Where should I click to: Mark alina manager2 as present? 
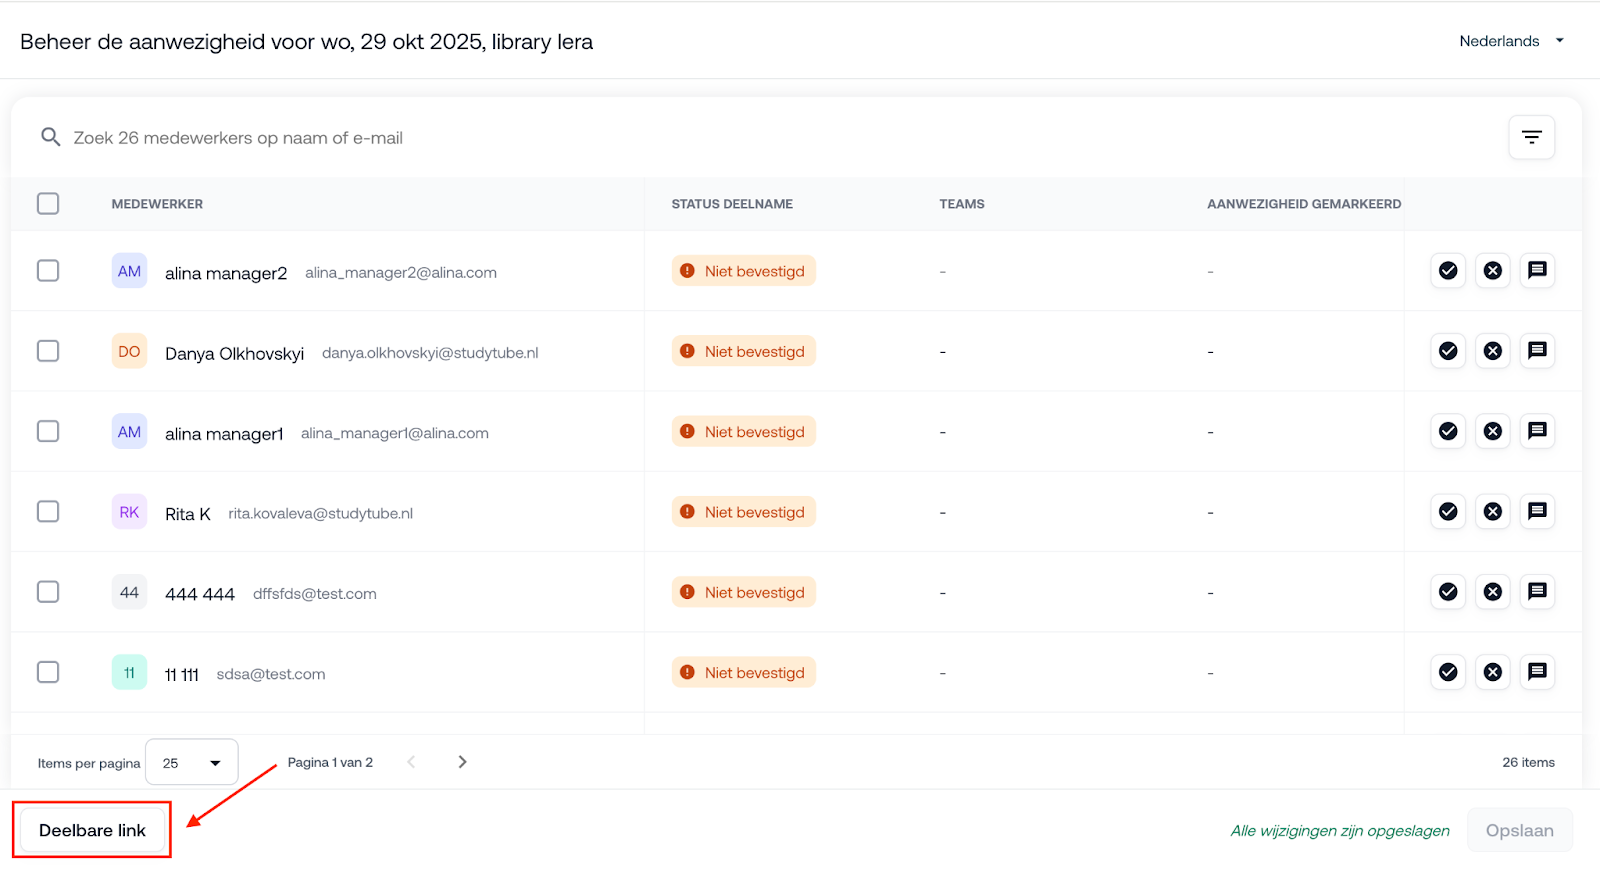(x=1448, y=271)
